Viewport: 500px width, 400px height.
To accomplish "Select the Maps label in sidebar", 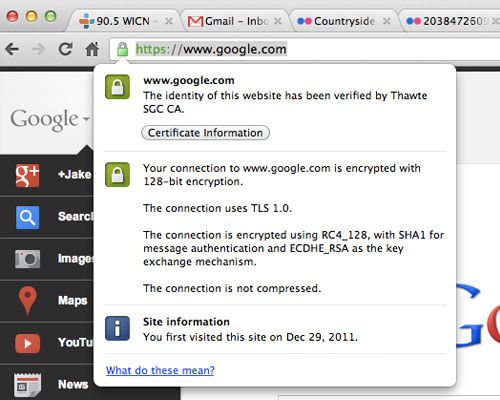I will click(73, 301).
